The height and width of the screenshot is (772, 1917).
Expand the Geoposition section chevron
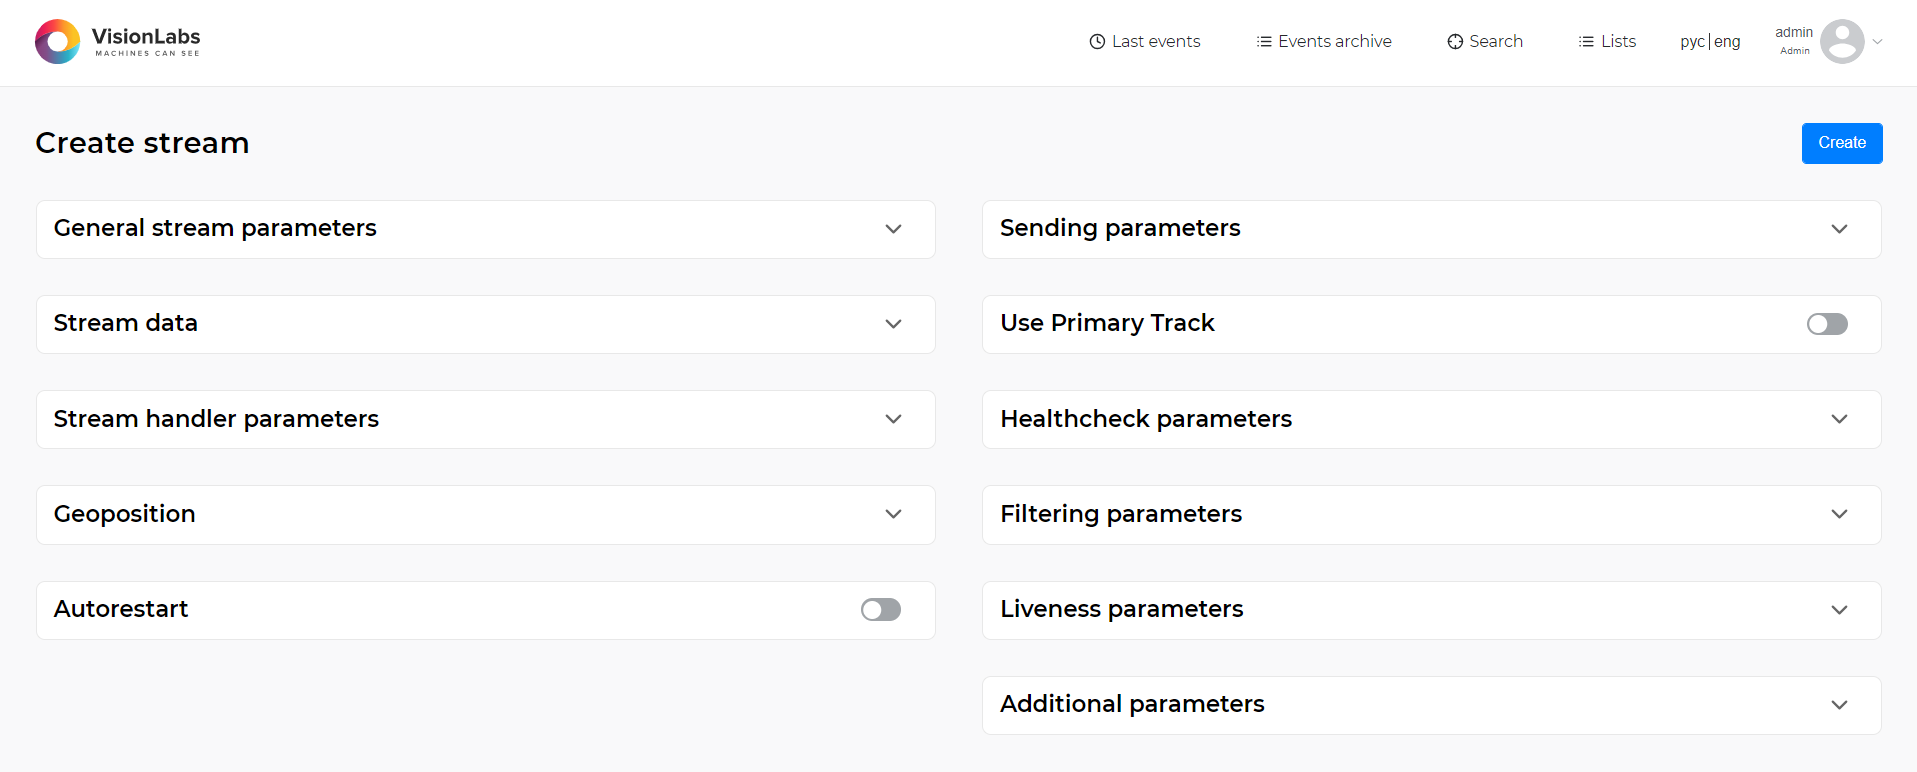(x=893, y=514)
